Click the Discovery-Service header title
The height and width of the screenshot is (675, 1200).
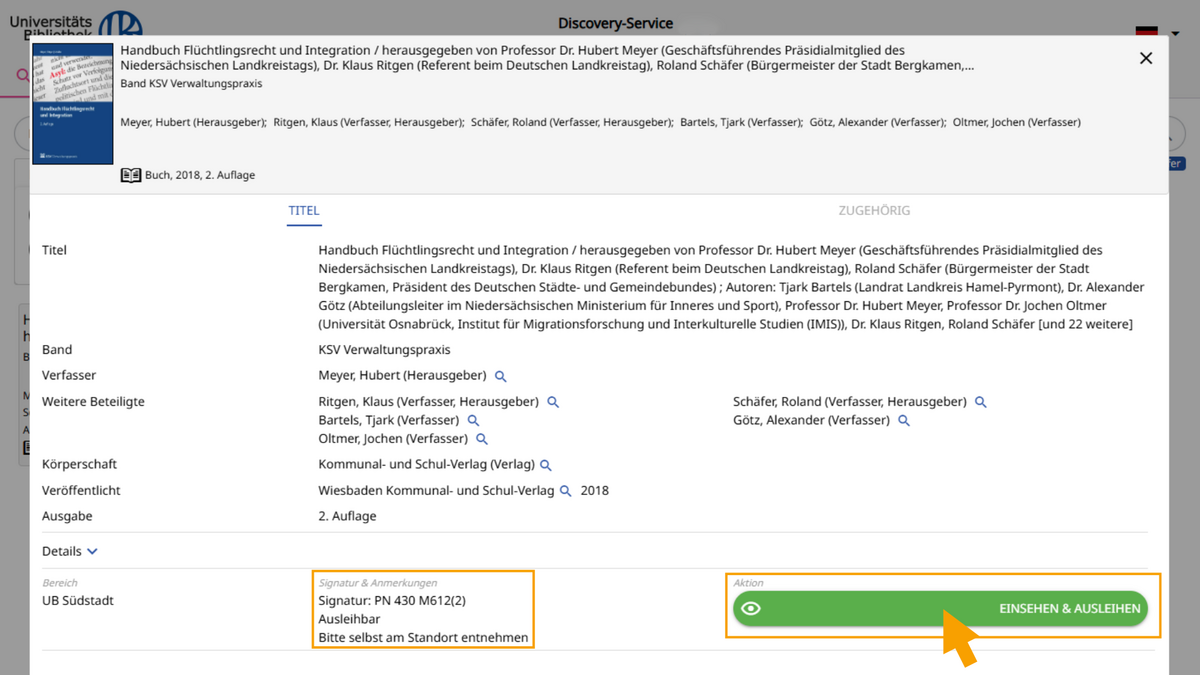click(615, 23)
